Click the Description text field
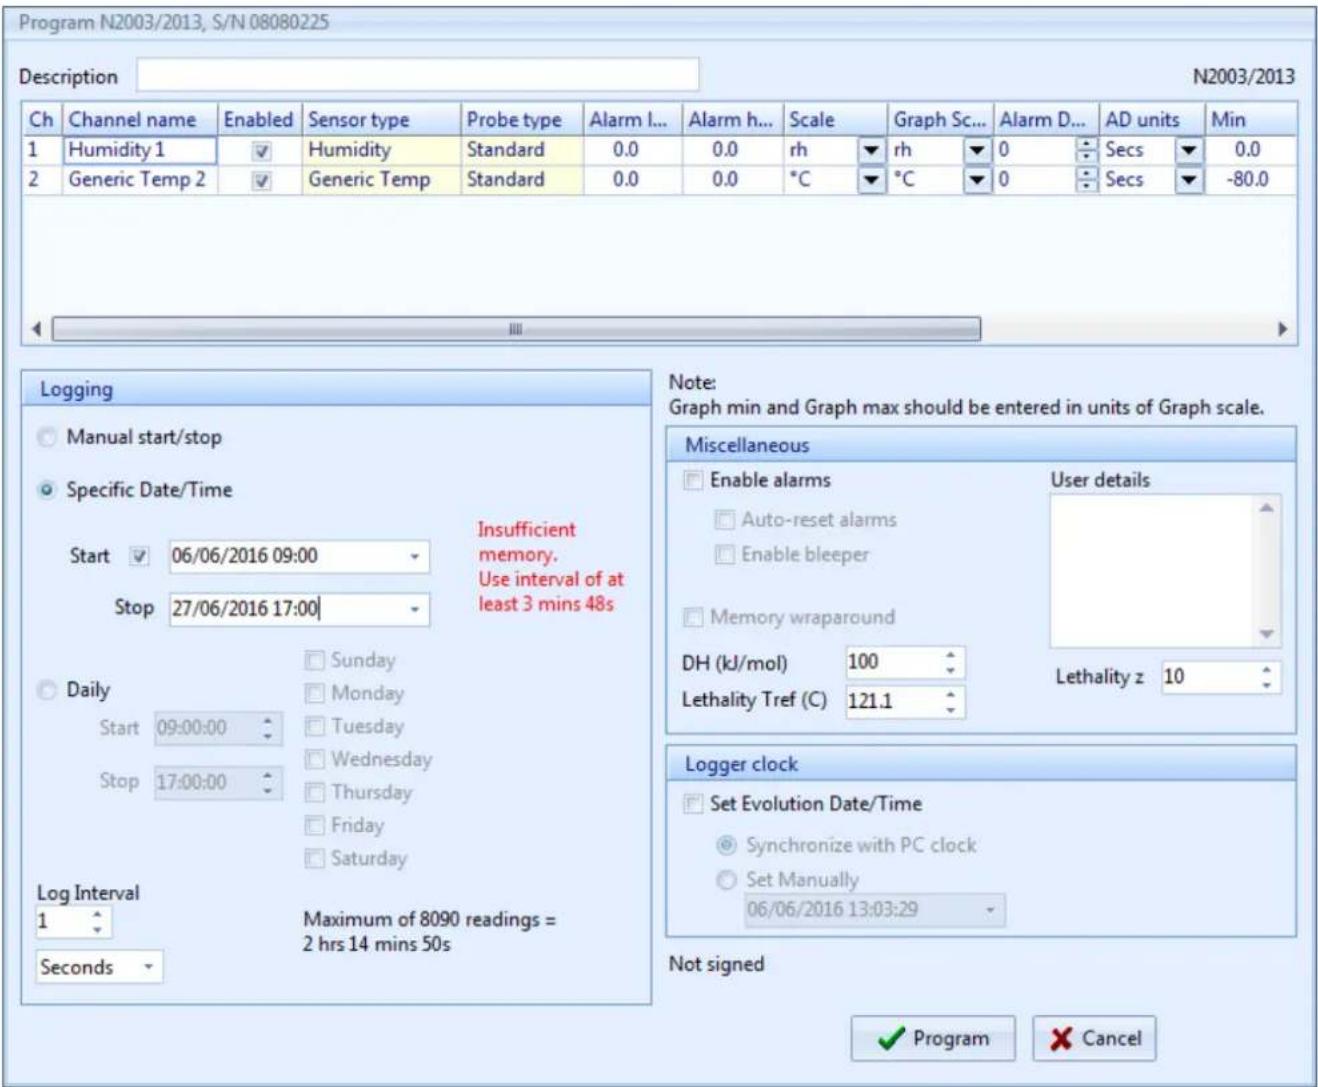The width and height of the screenshot is (1318, 1087). 418,76
